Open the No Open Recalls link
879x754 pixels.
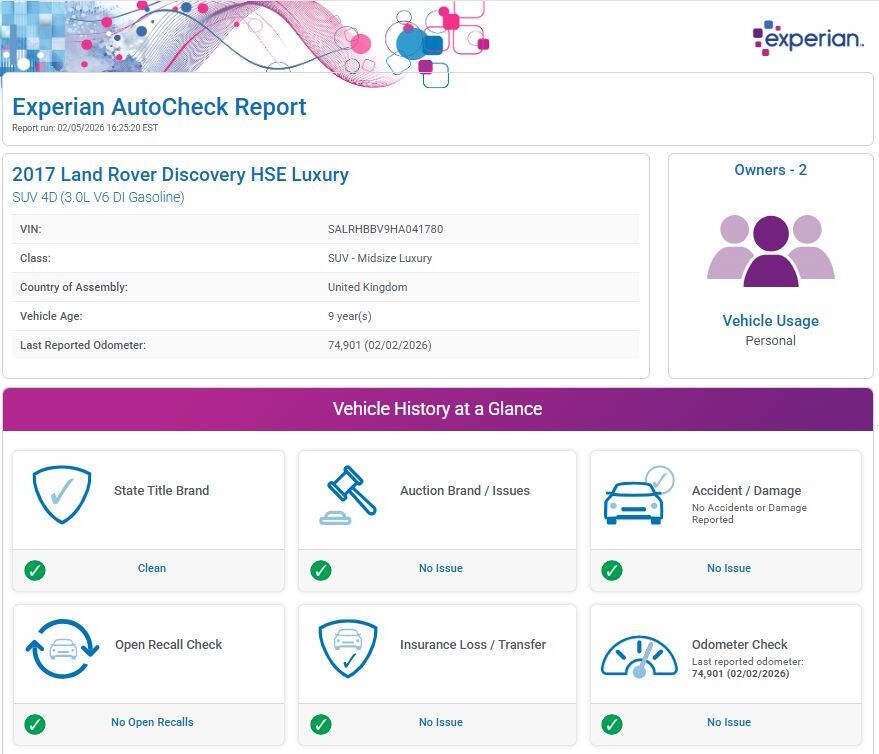pos(152,722)
